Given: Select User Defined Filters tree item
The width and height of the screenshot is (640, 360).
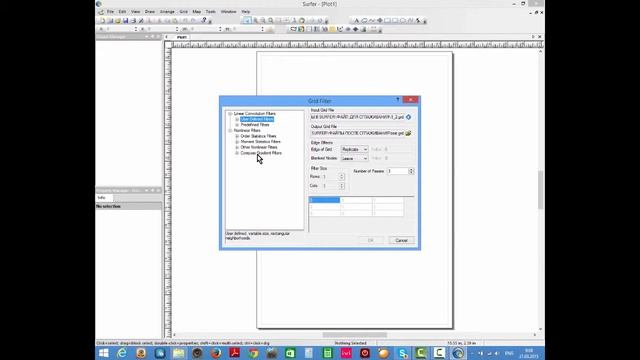Looking at the screenshot, I should coord(257,119).
